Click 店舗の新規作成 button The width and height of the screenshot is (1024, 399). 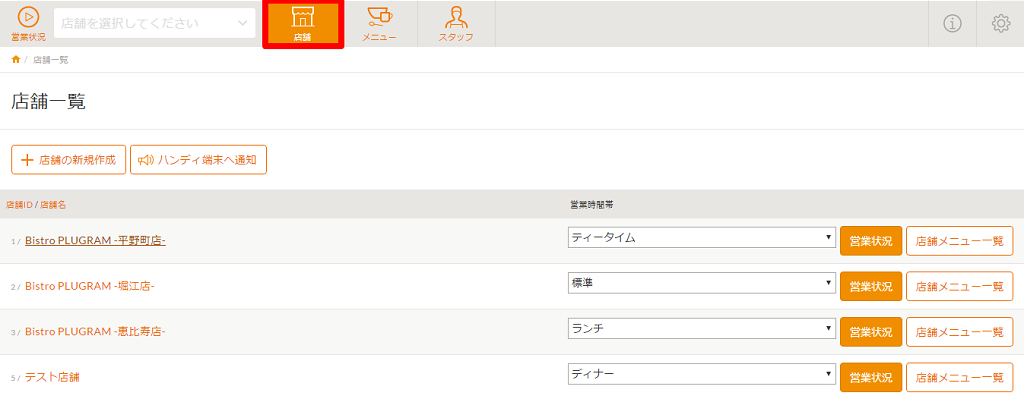coord(68,159)
